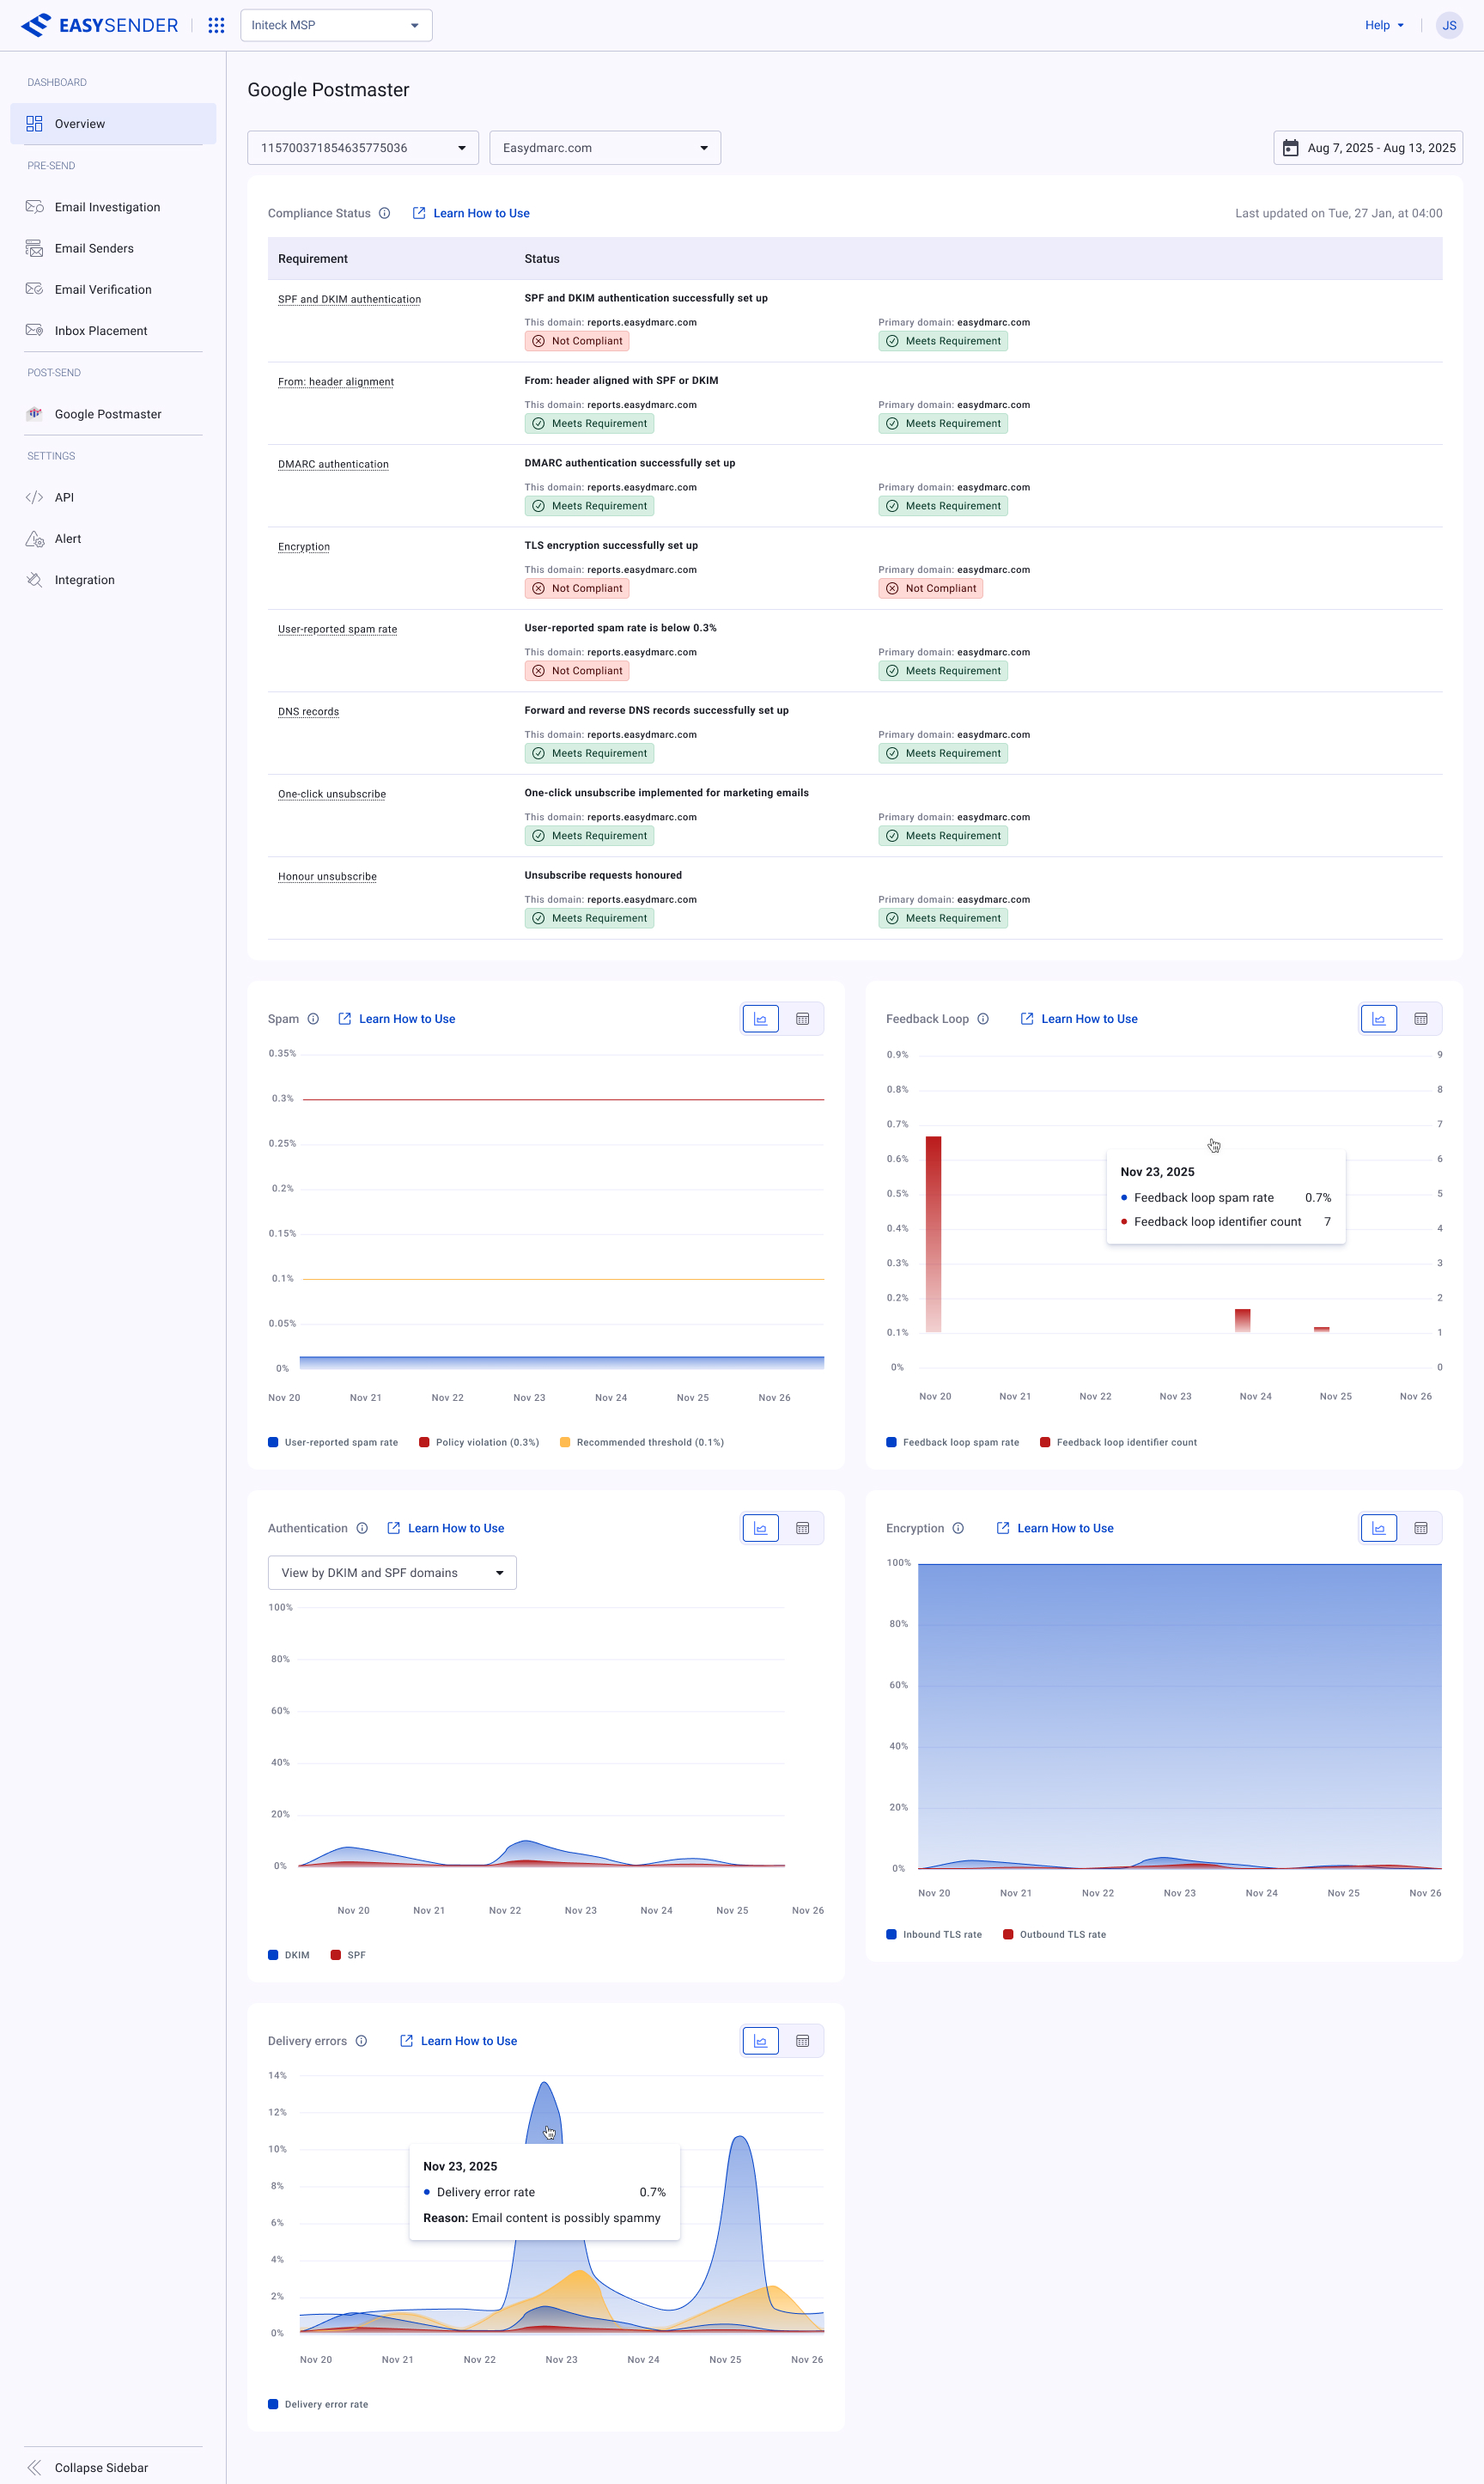Click the DMARC authentication requirement link
Image resolution: width=1484 pixels, height=2484 pixels.
point(333,464)
